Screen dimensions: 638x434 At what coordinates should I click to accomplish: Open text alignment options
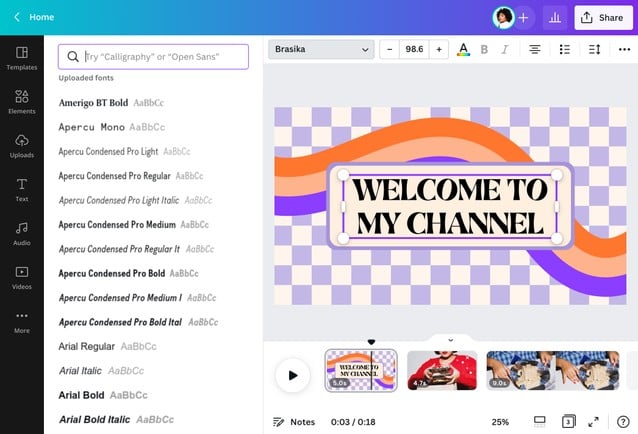click(x=535, y=49)
